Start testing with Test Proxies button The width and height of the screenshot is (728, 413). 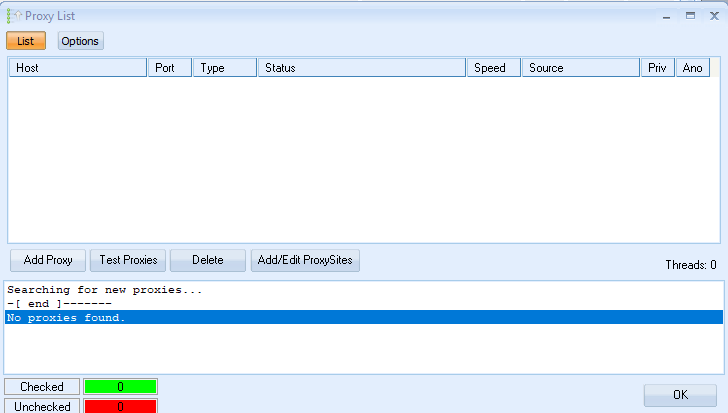coord(128,260)
